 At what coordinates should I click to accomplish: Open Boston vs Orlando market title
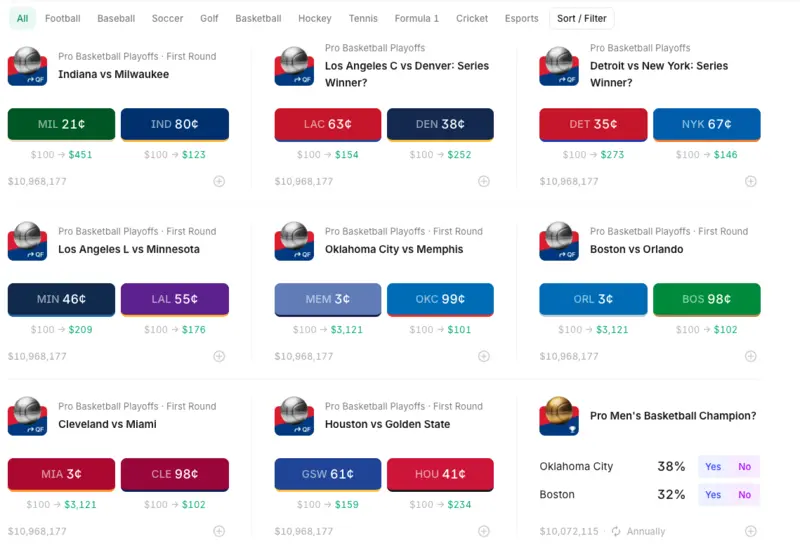(x=636, y=249)
